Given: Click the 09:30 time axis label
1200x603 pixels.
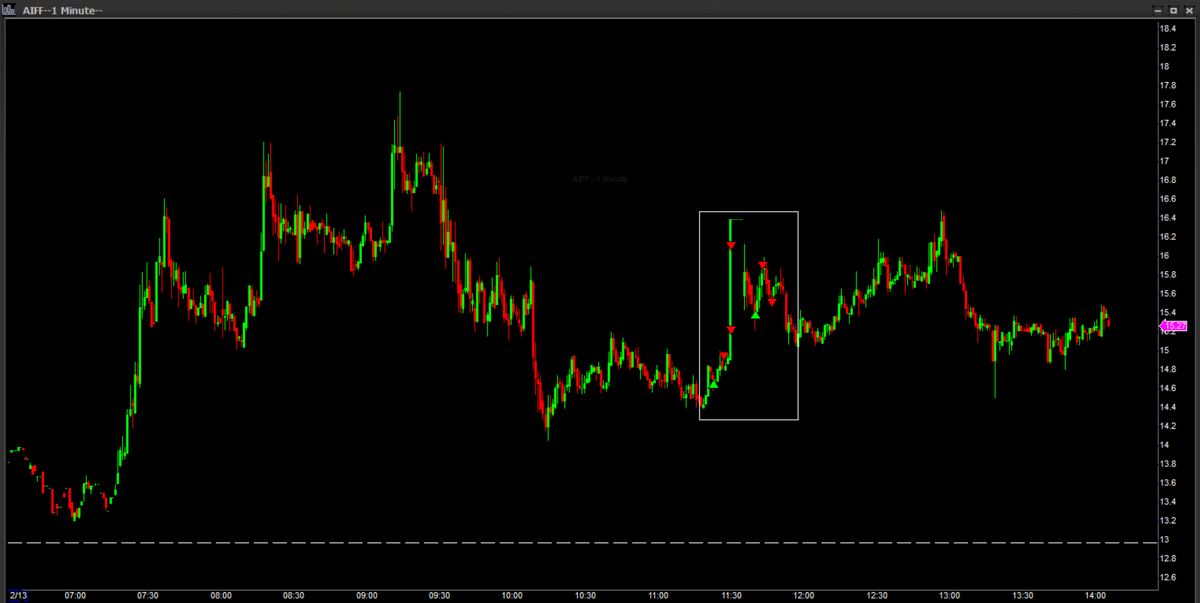Looking at the screenshot, I should point(440,595).
